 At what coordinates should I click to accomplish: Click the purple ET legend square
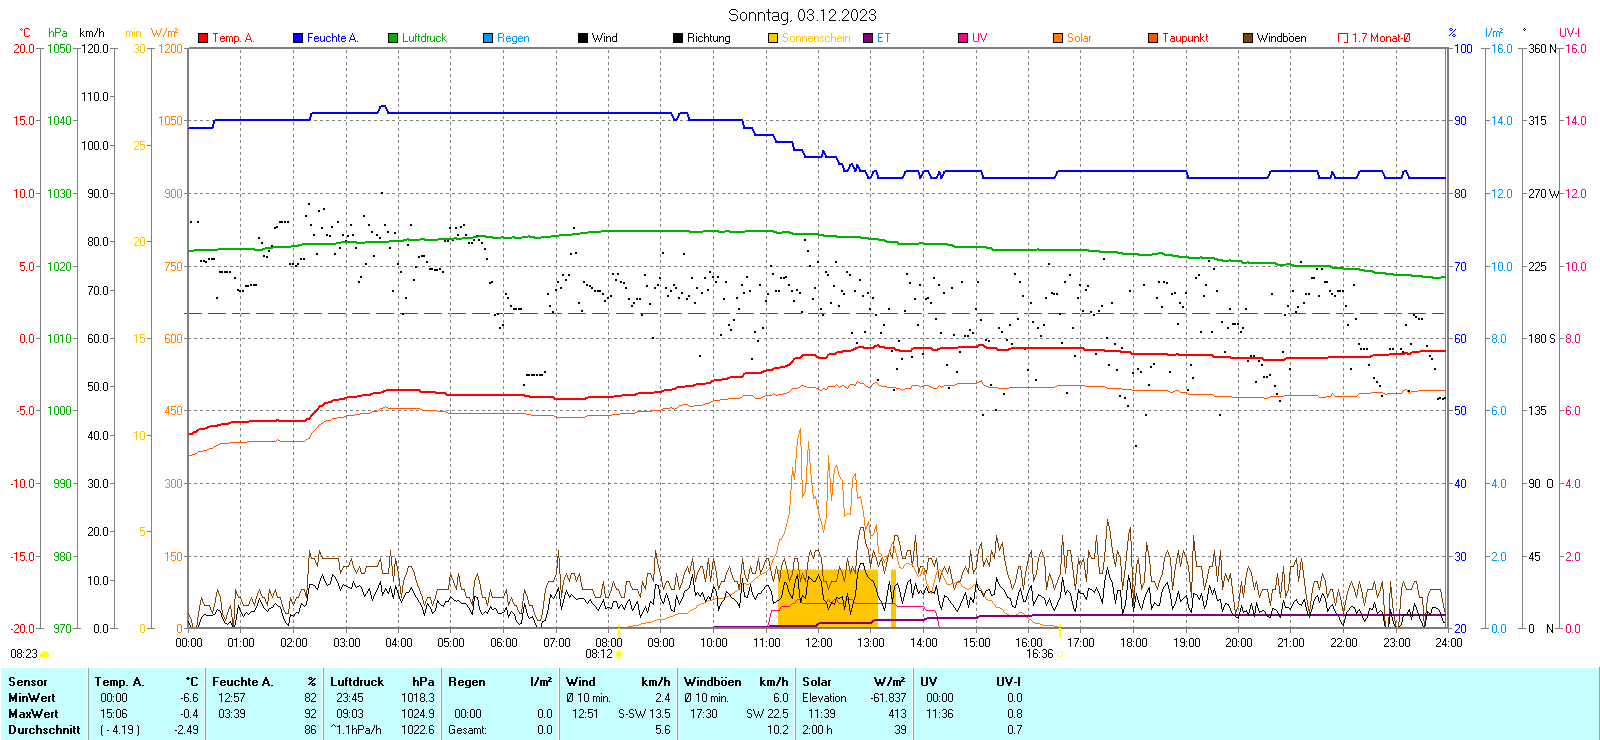(x=868, y=38)
